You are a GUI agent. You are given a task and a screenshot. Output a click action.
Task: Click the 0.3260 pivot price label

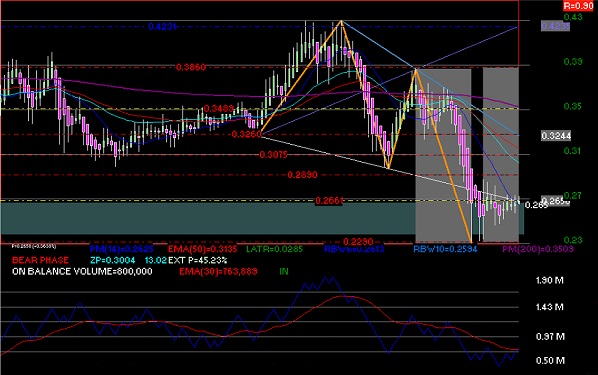246,134
